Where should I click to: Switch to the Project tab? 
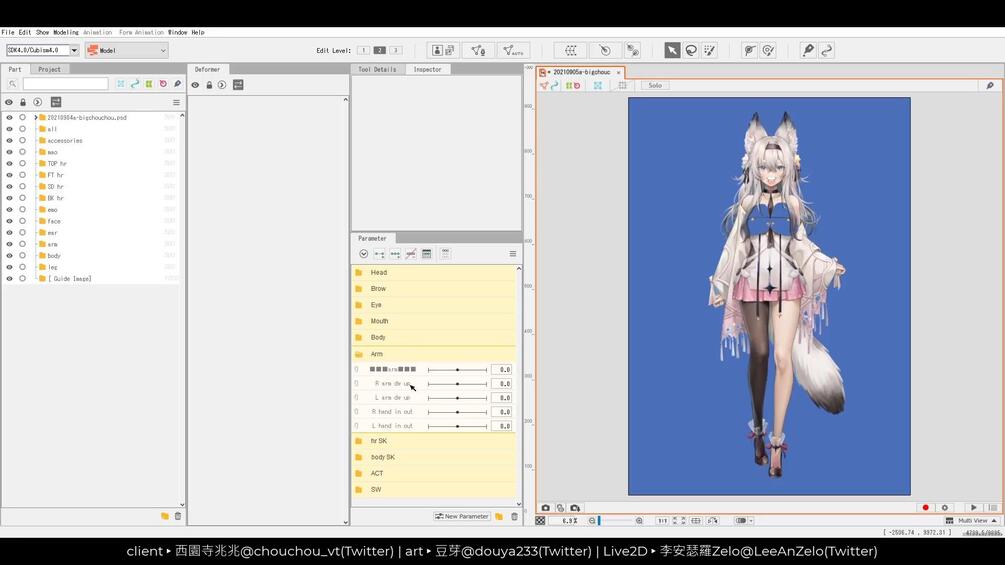tap(49, 69)
